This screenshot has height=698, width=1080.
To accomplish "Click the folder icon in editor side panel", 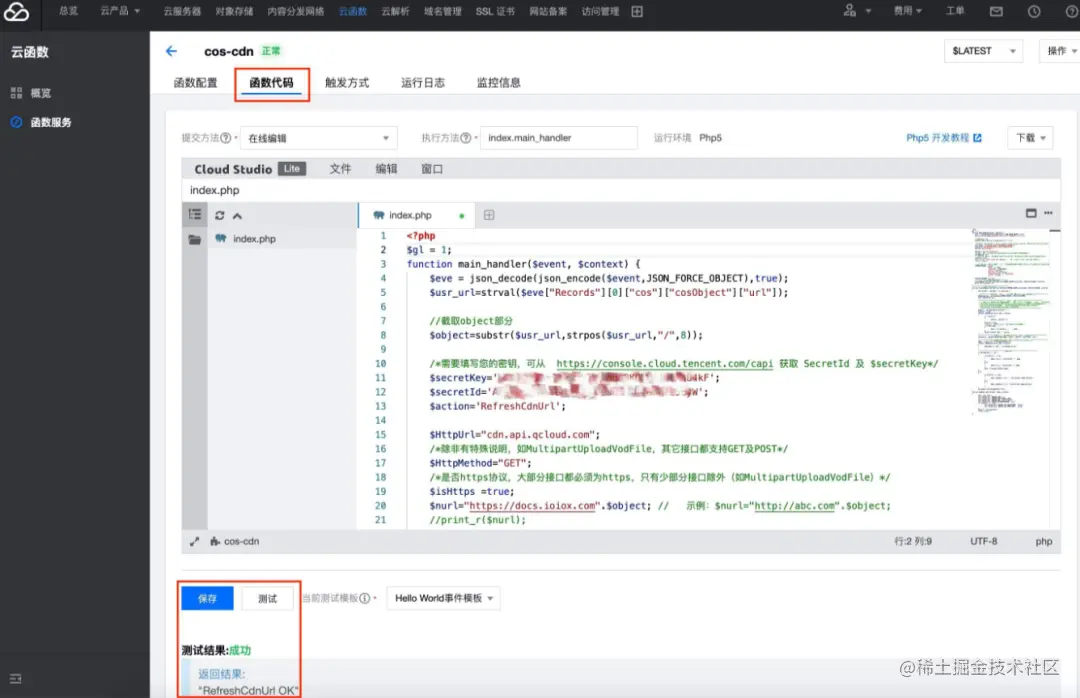I will [195, 240].
